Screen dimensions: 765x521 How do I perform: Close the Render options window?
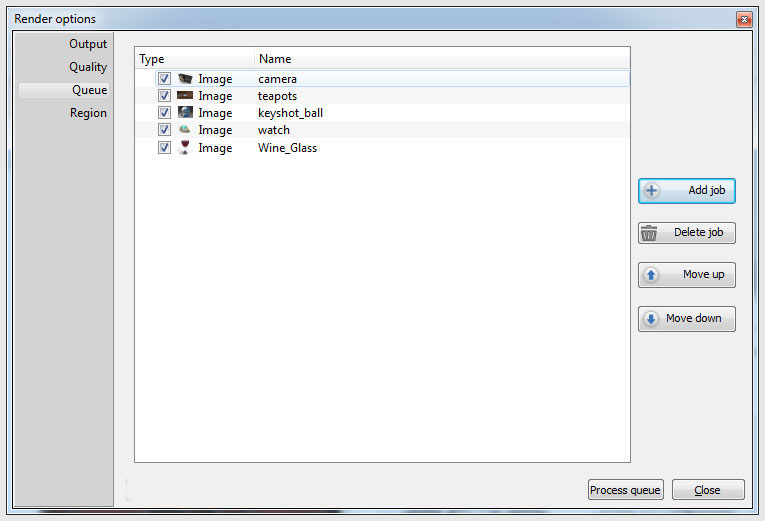point(744,20)
